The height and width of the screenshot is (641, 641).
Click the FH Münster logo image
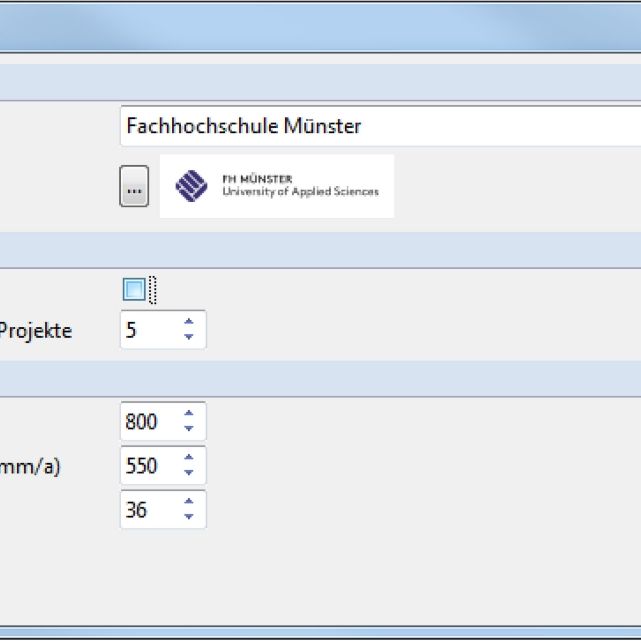277,186
